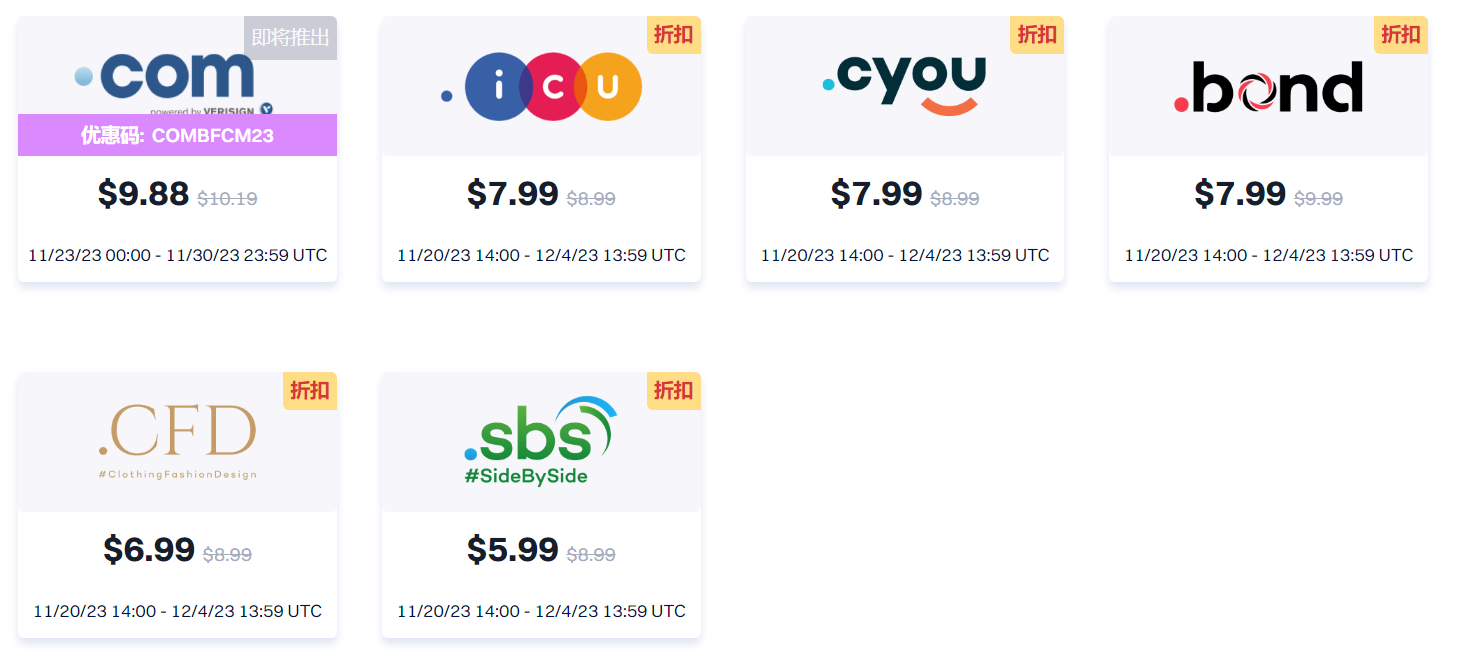
Task: Click the 即将推出 badge on .com card
Action: point(290,38)
